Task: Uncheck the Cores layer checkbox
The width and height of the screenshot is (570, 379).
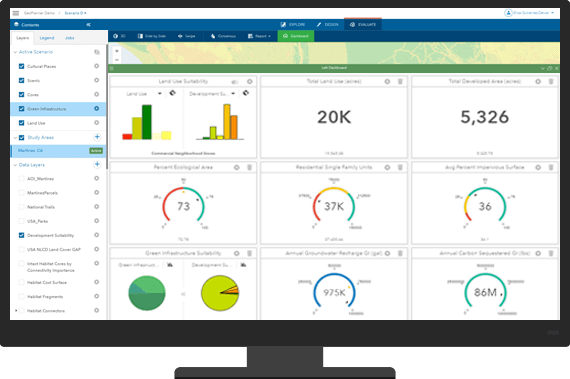Action: click(21, 94)
